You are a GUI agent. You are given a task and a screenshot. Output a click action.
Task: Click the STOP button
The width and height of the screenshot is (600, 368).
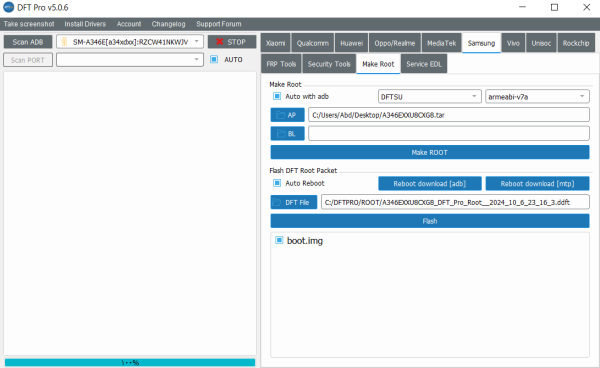[232, 42]
